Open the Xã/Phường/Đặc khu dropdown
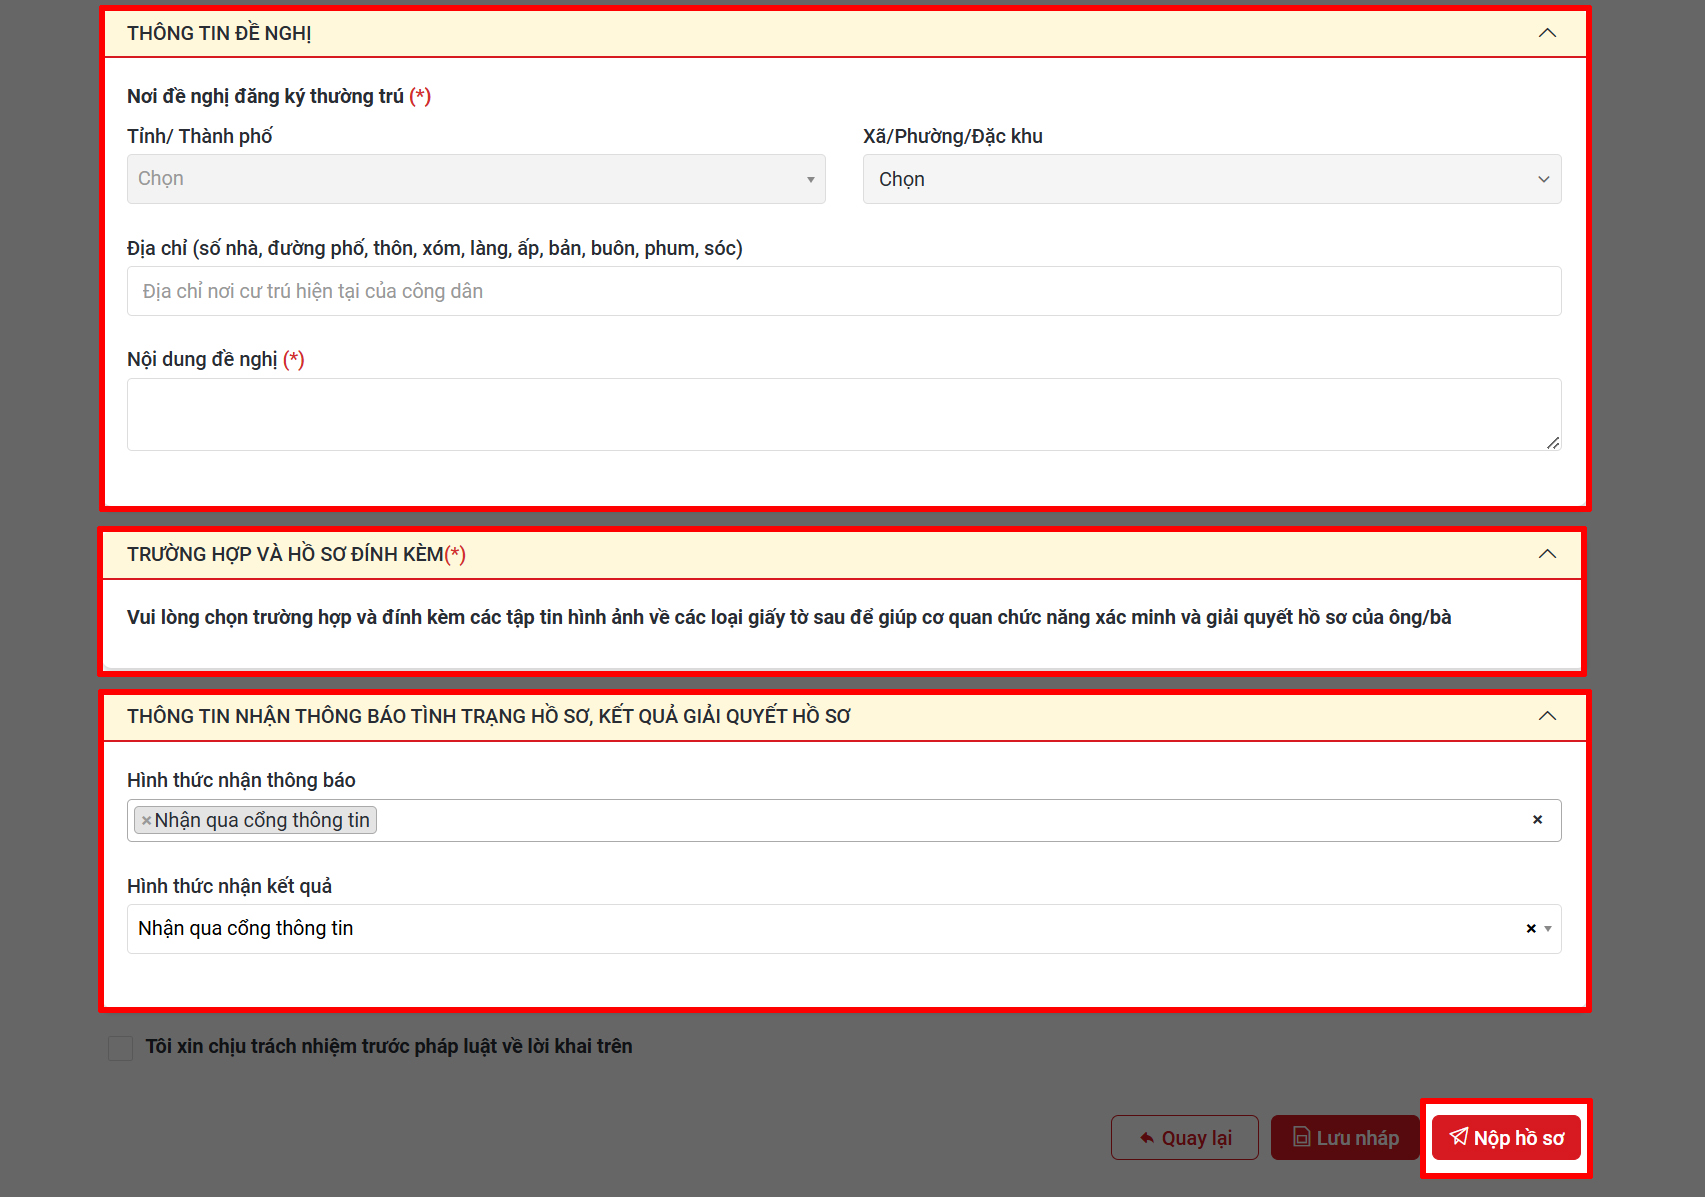This screenshot has width=1705, height=1197. [1211, 179]
